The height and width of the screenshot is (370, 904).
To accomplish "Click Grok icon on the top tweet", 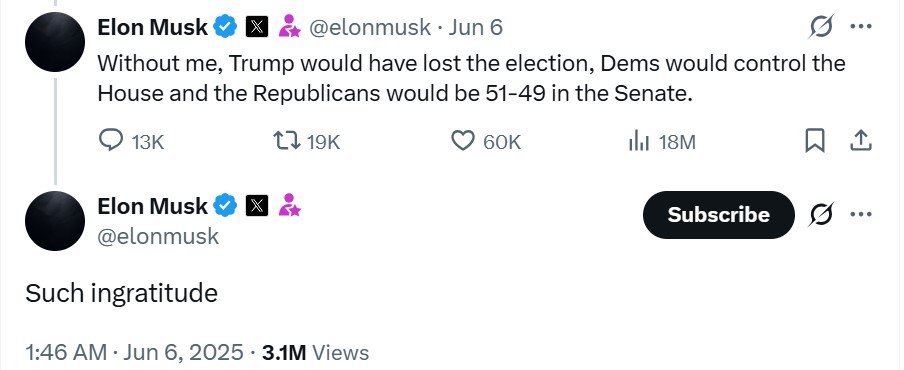I will point(821,27).
